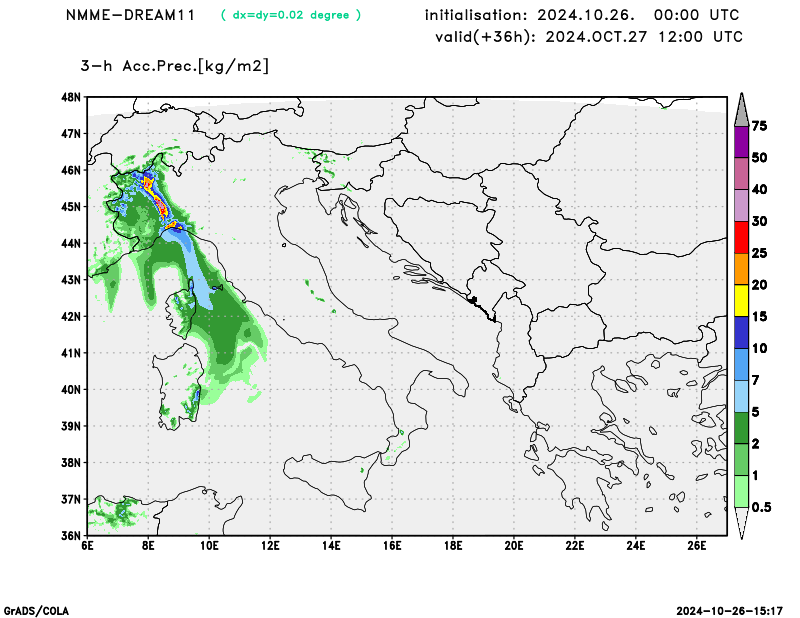The image size is (800, 618).
Task: Click the 42N latitude axis label
Action: pyautogui.click(x=71, y=316)
